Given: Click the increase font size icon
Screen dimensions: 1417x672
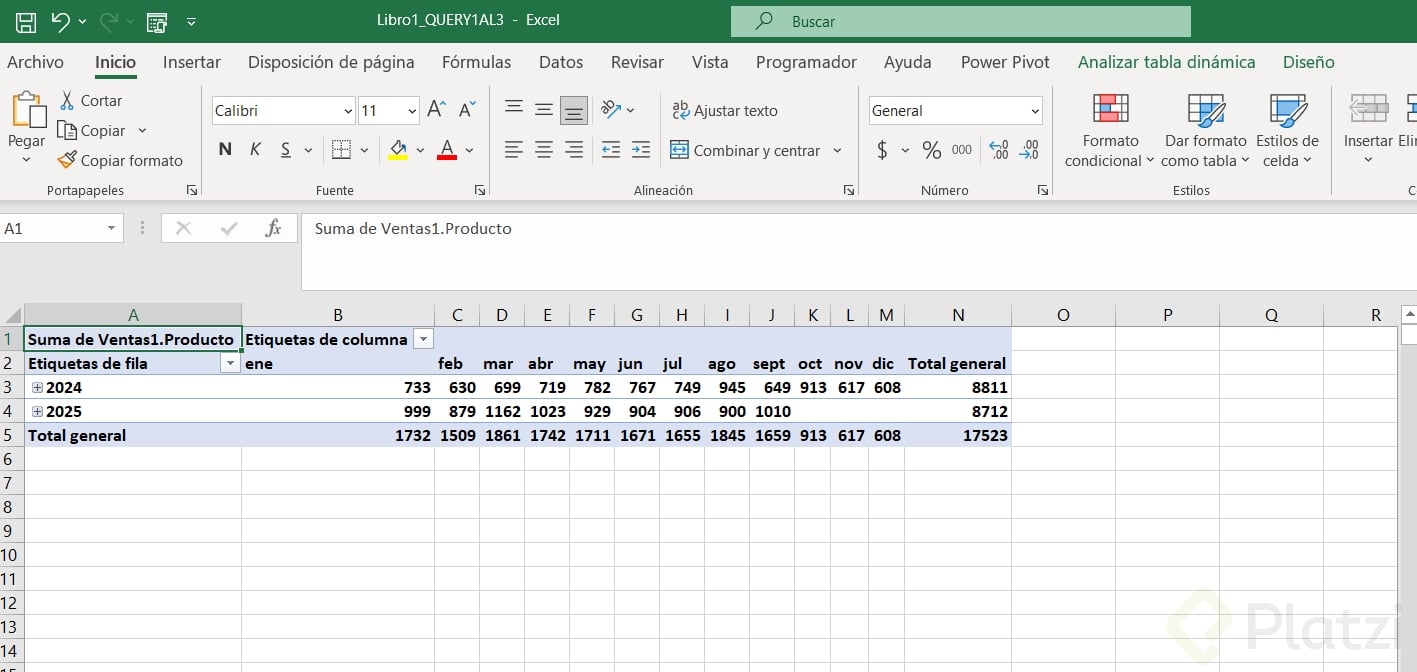Looking at the screenshot, I should point(436,110).
